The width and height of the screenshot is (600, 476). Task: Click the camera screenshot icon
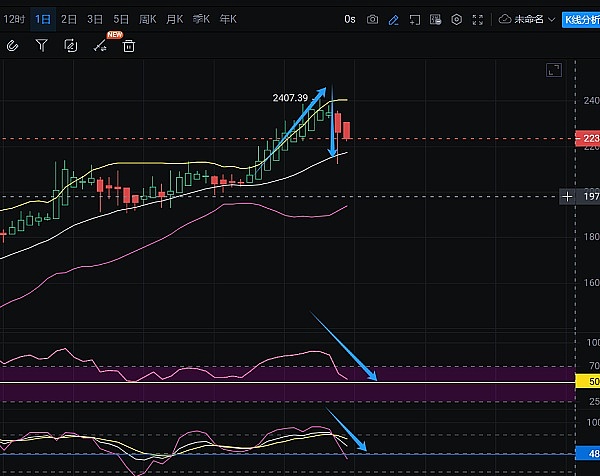[373, 19]
